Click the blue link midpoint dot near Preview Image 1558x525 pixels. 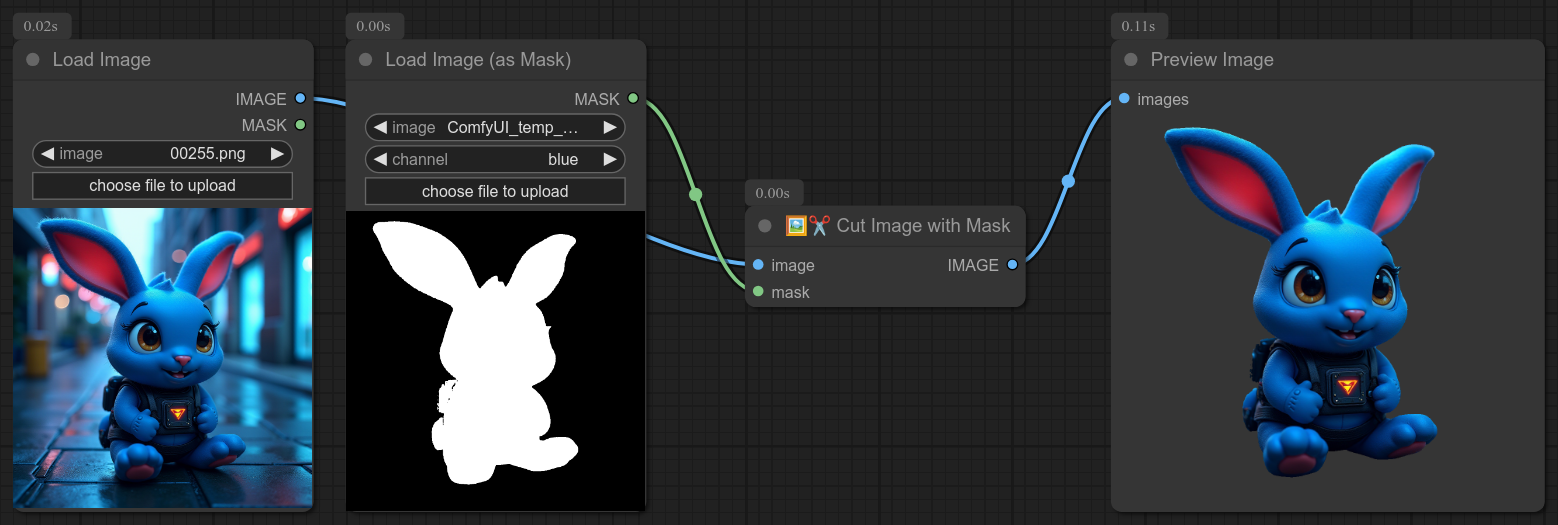click(x=1068, y=181)
